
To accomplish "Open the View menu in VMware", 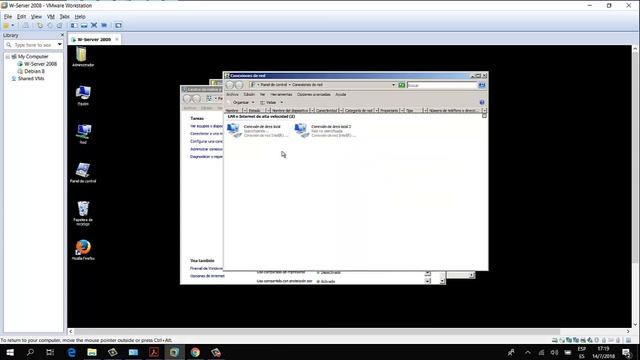I will click(x=36, y=17).
